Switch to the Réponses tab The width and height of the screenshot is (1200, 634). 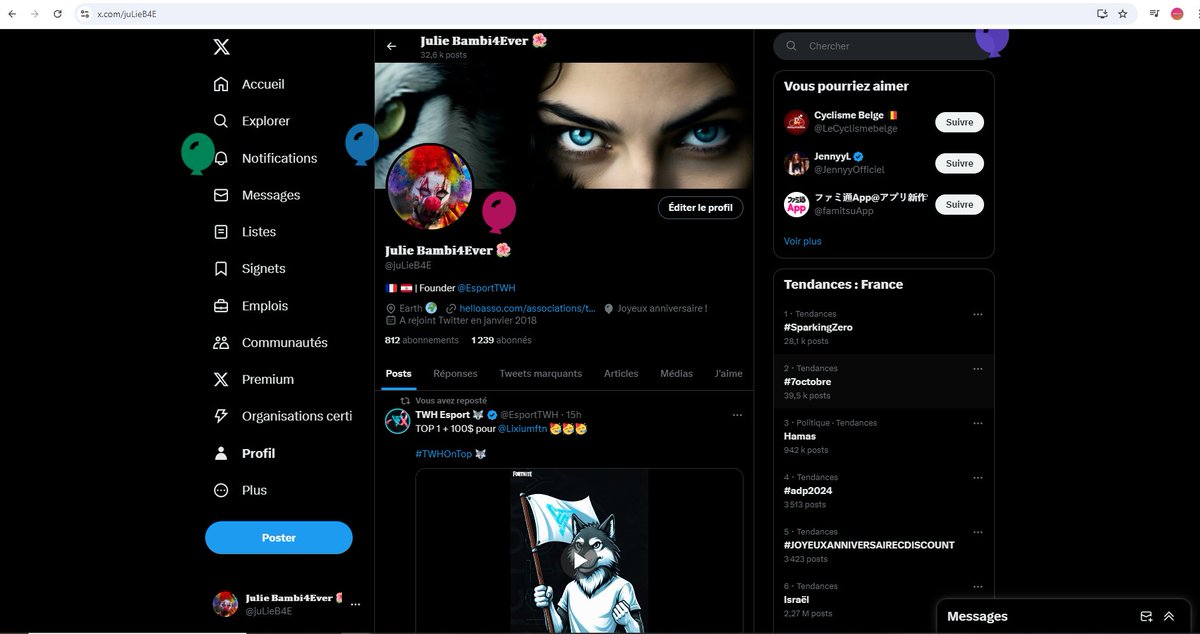(x=455, y=373)
